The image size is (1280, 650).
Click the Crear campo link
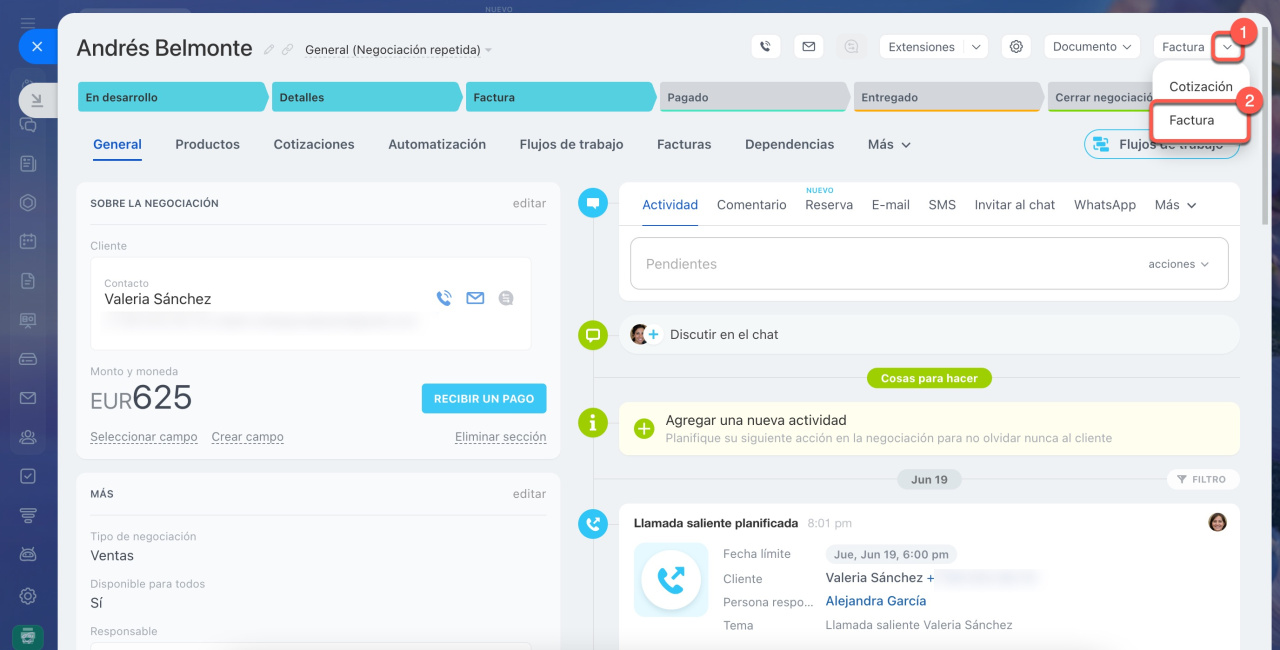point(248,437)
